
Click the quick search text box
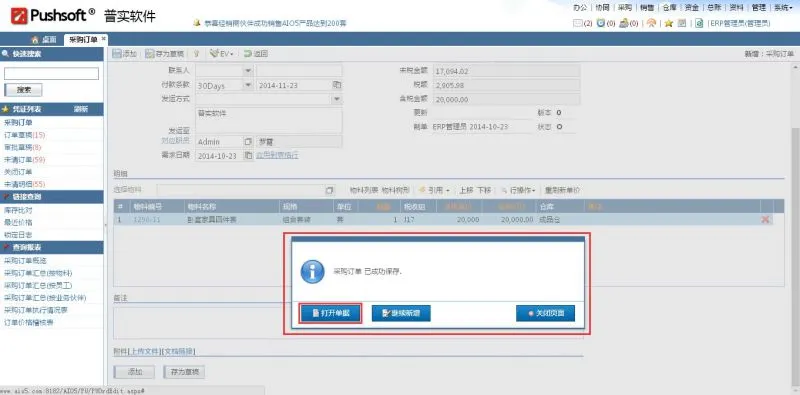pos(51,74)
